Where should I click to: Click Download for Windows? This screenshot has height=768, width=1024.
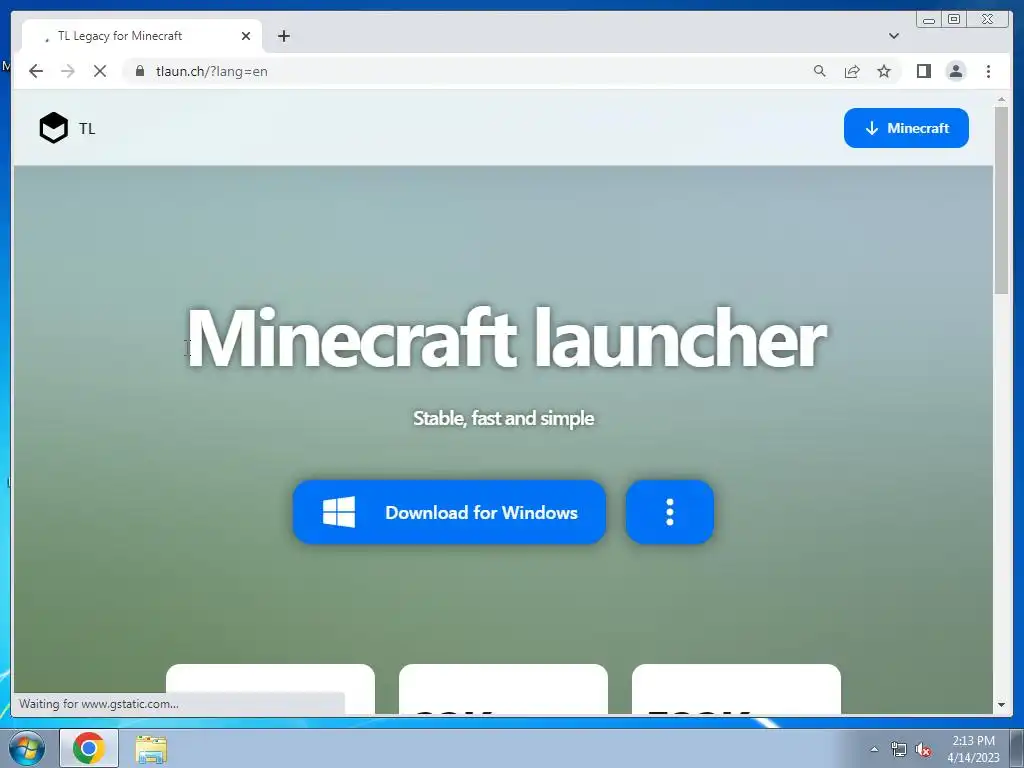tap(449, 512)
